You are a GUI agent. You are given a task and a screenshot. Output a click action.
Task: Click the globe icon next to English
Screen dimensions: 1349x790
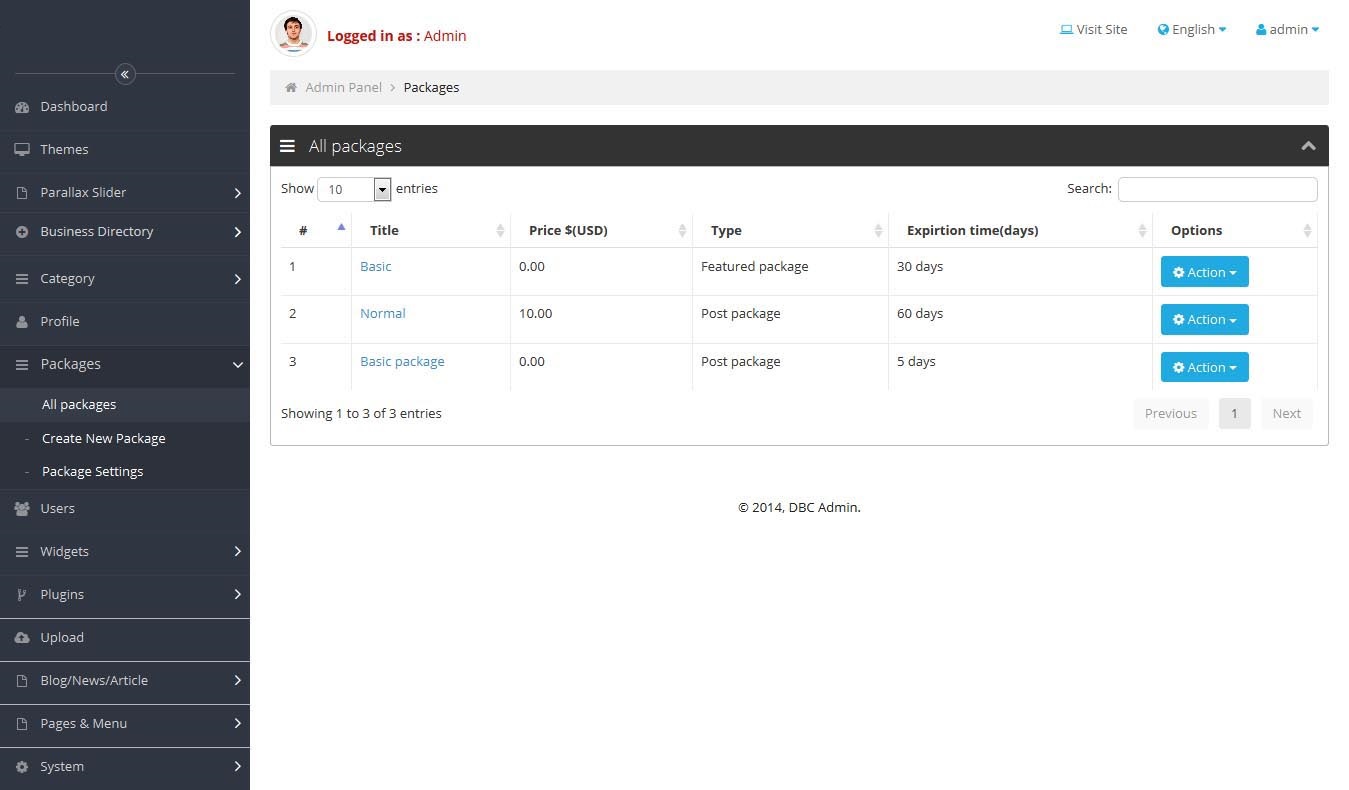[x=1164, y=30]
